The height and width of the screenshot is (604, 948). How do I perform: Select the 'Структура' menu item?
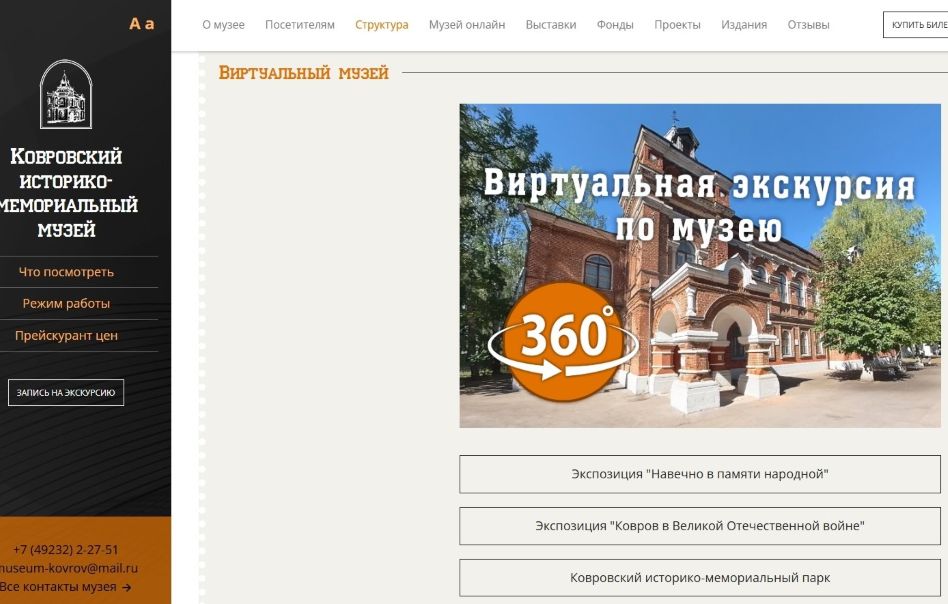point(381,25)
